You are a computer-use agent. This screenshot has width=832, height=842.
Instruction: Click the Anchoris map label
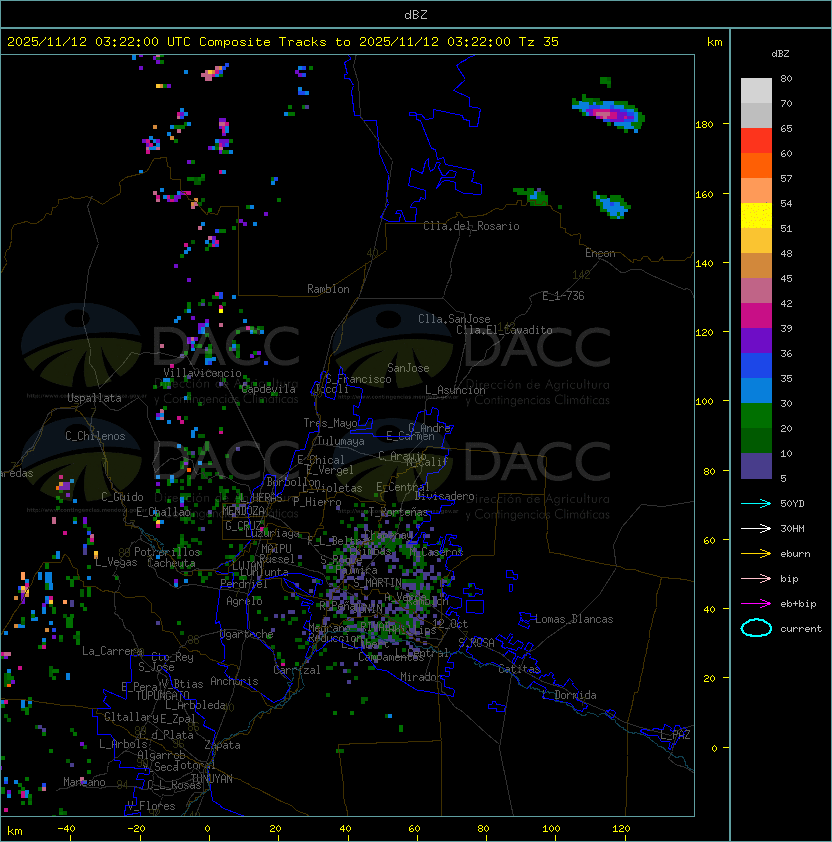point(234,681)
